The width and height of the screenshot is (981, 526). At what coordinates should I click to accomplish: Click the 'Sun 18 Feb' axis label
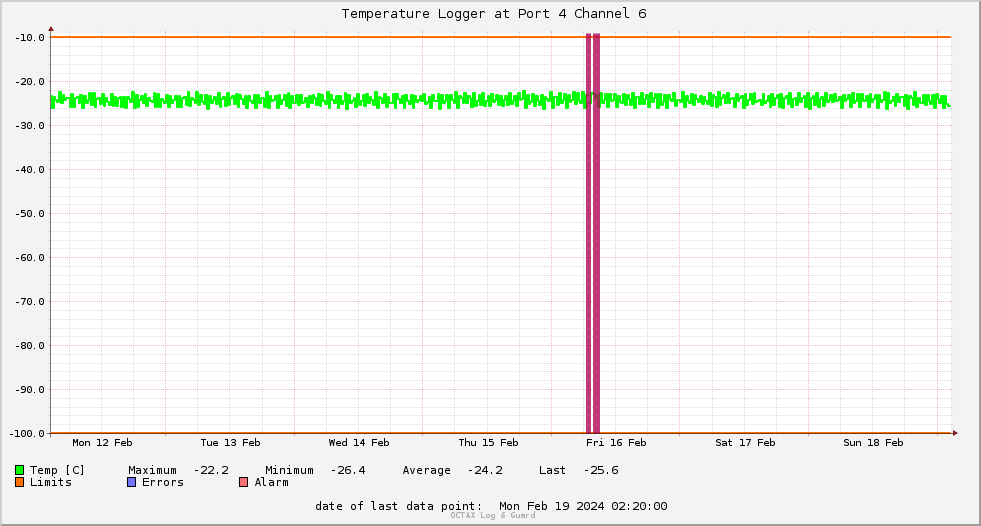click(873, 443)
